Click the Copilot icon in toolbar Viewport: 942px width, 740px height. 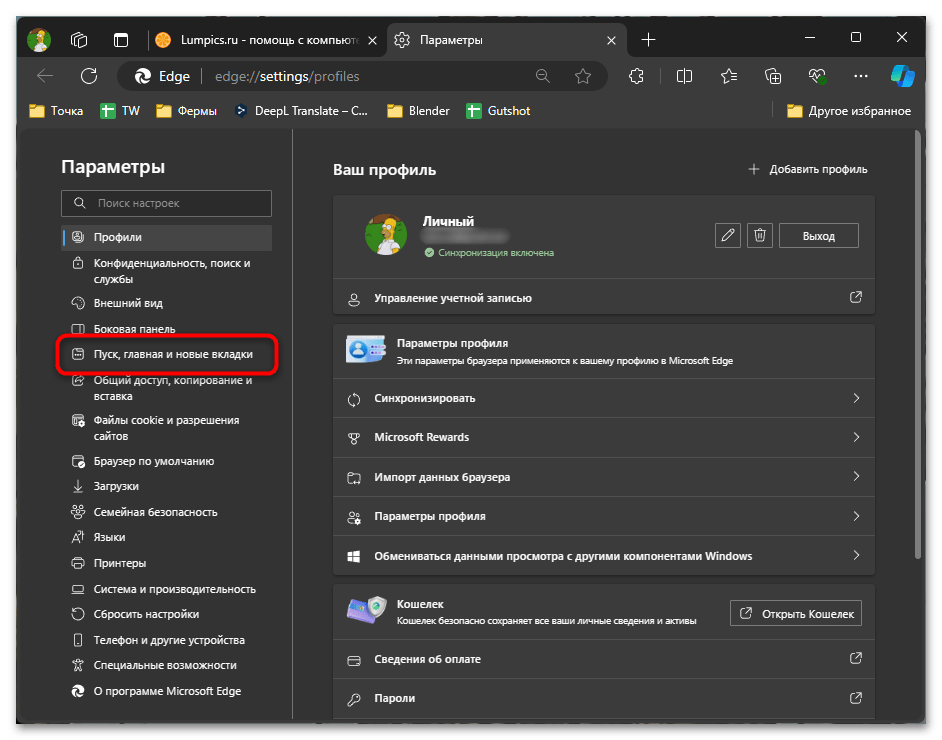[x=903, y=76]
